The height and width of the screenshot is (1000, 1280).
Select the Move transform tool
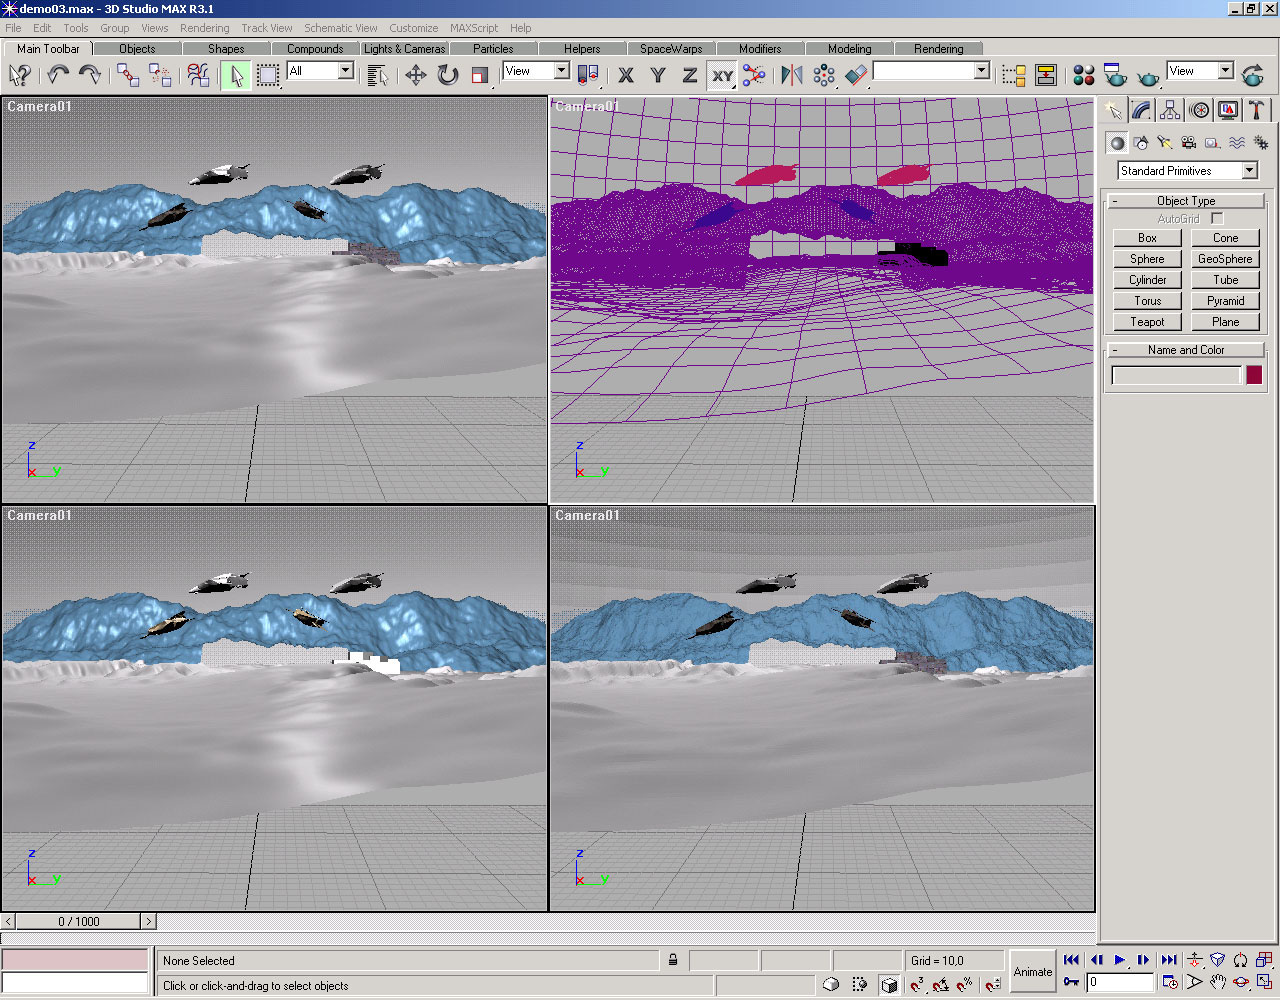[x=415, y=75]
